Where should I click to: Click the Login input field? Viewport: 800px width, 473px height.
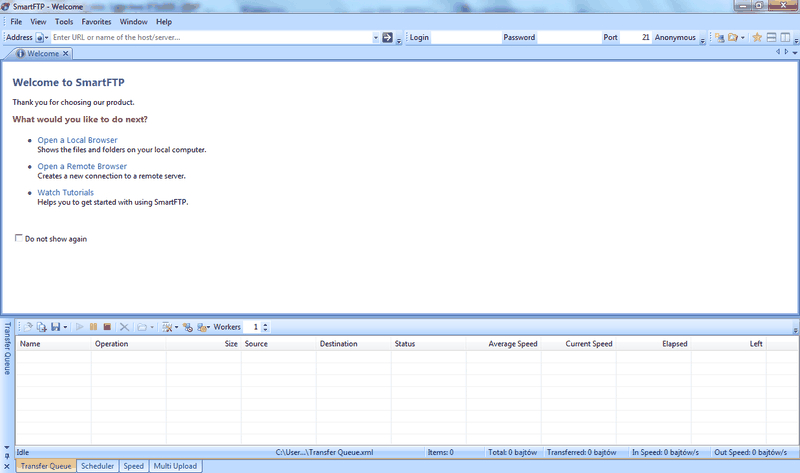[465, 37]
